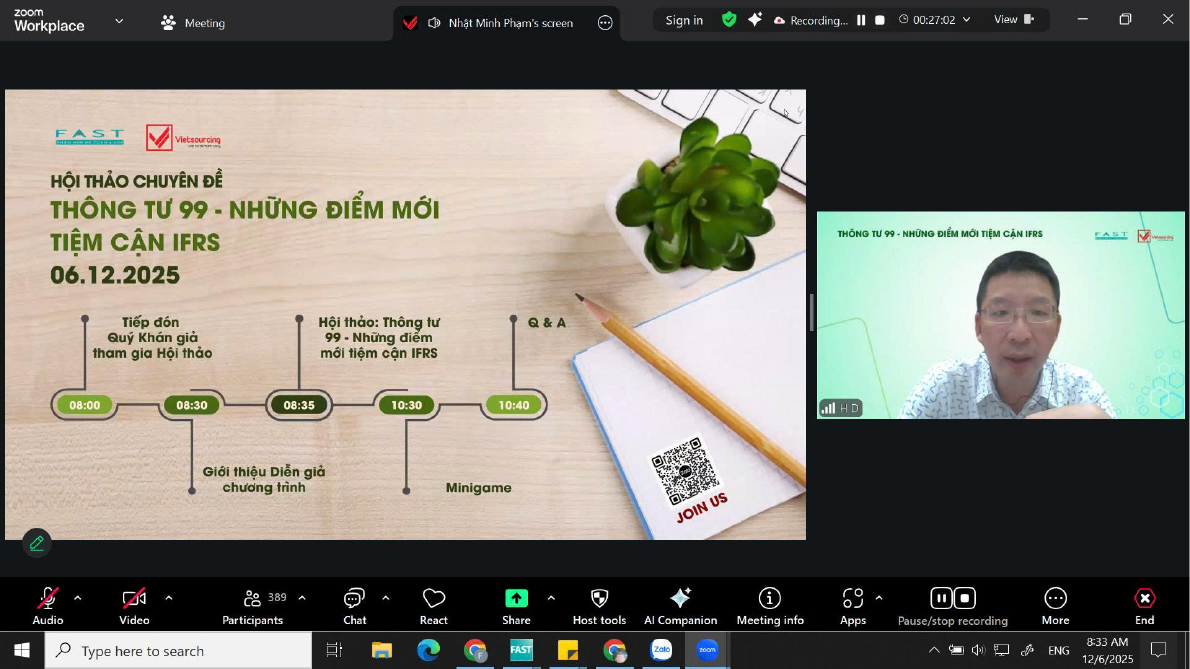Screen dimensions: 1190x669
Task: Unmute the Audio microphone
Action: [x=47, y=606]
